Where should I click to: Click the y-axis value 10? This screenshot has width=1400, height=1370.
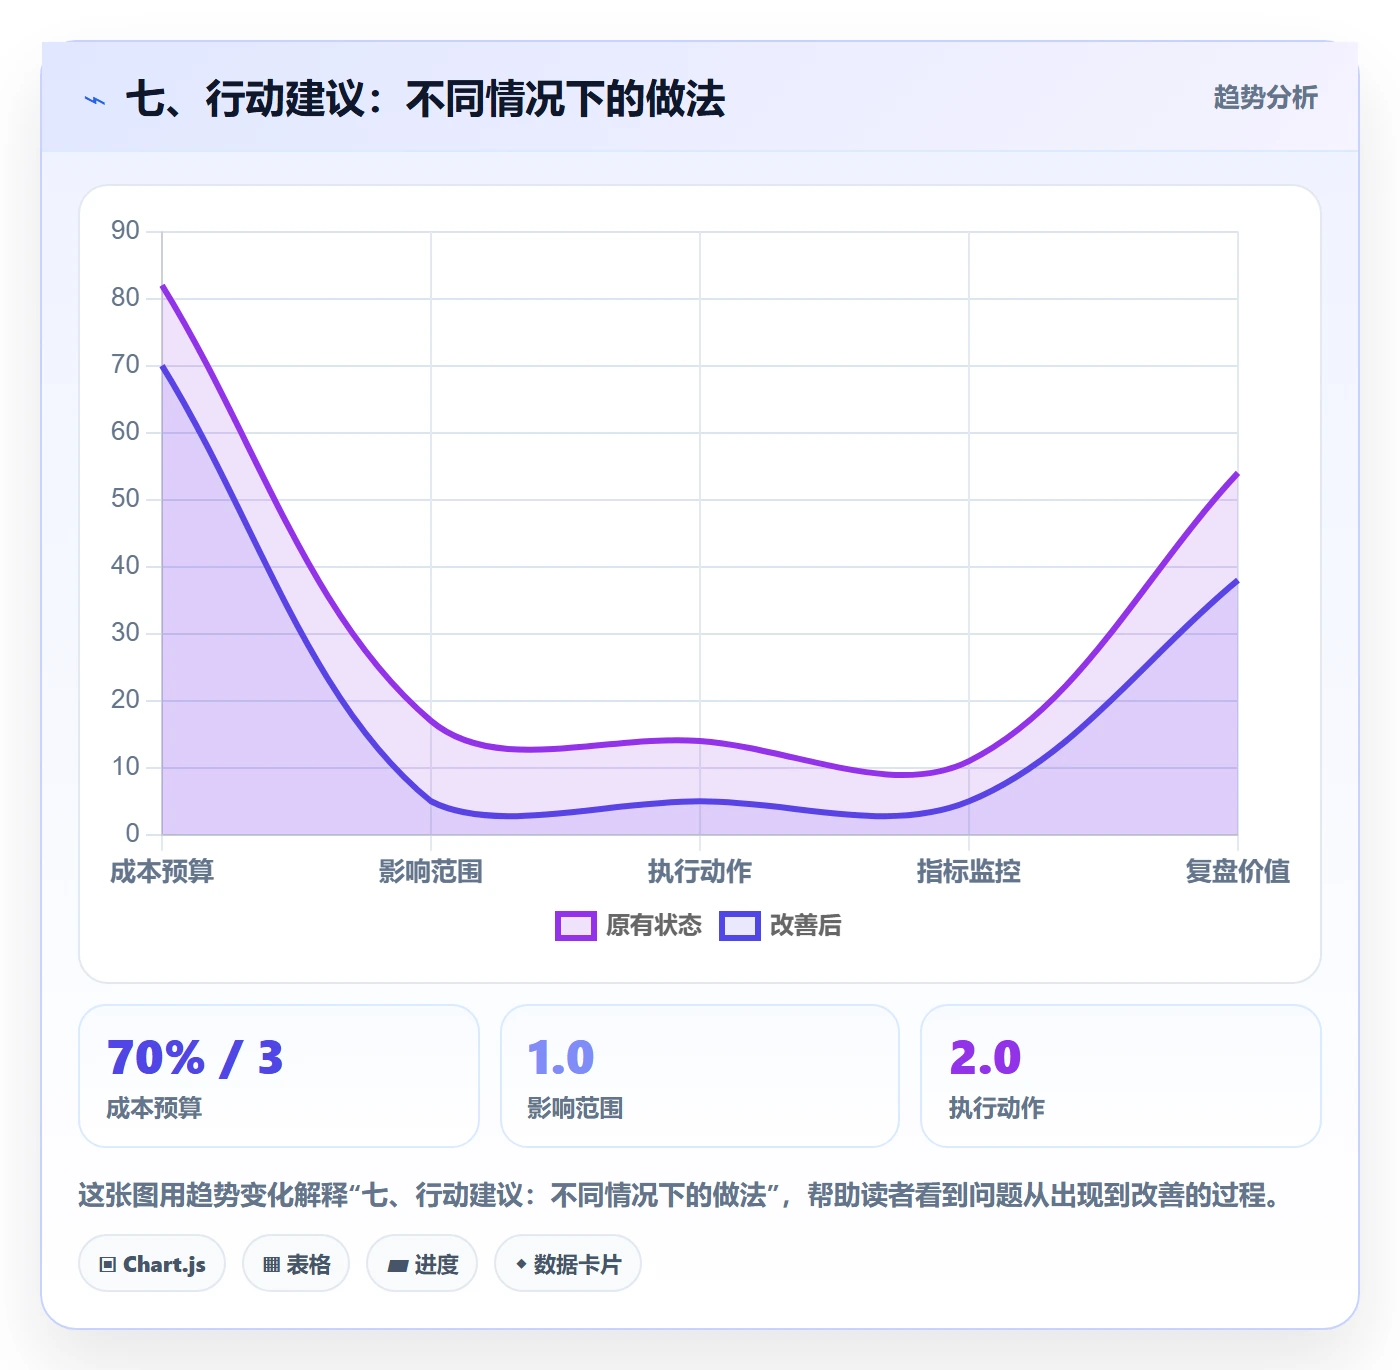(126, 767)
